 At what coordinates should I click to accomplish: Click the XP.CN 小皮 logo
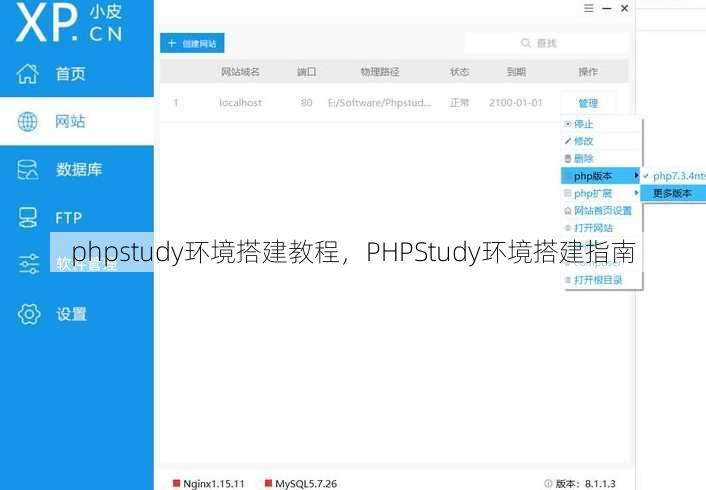69,23
